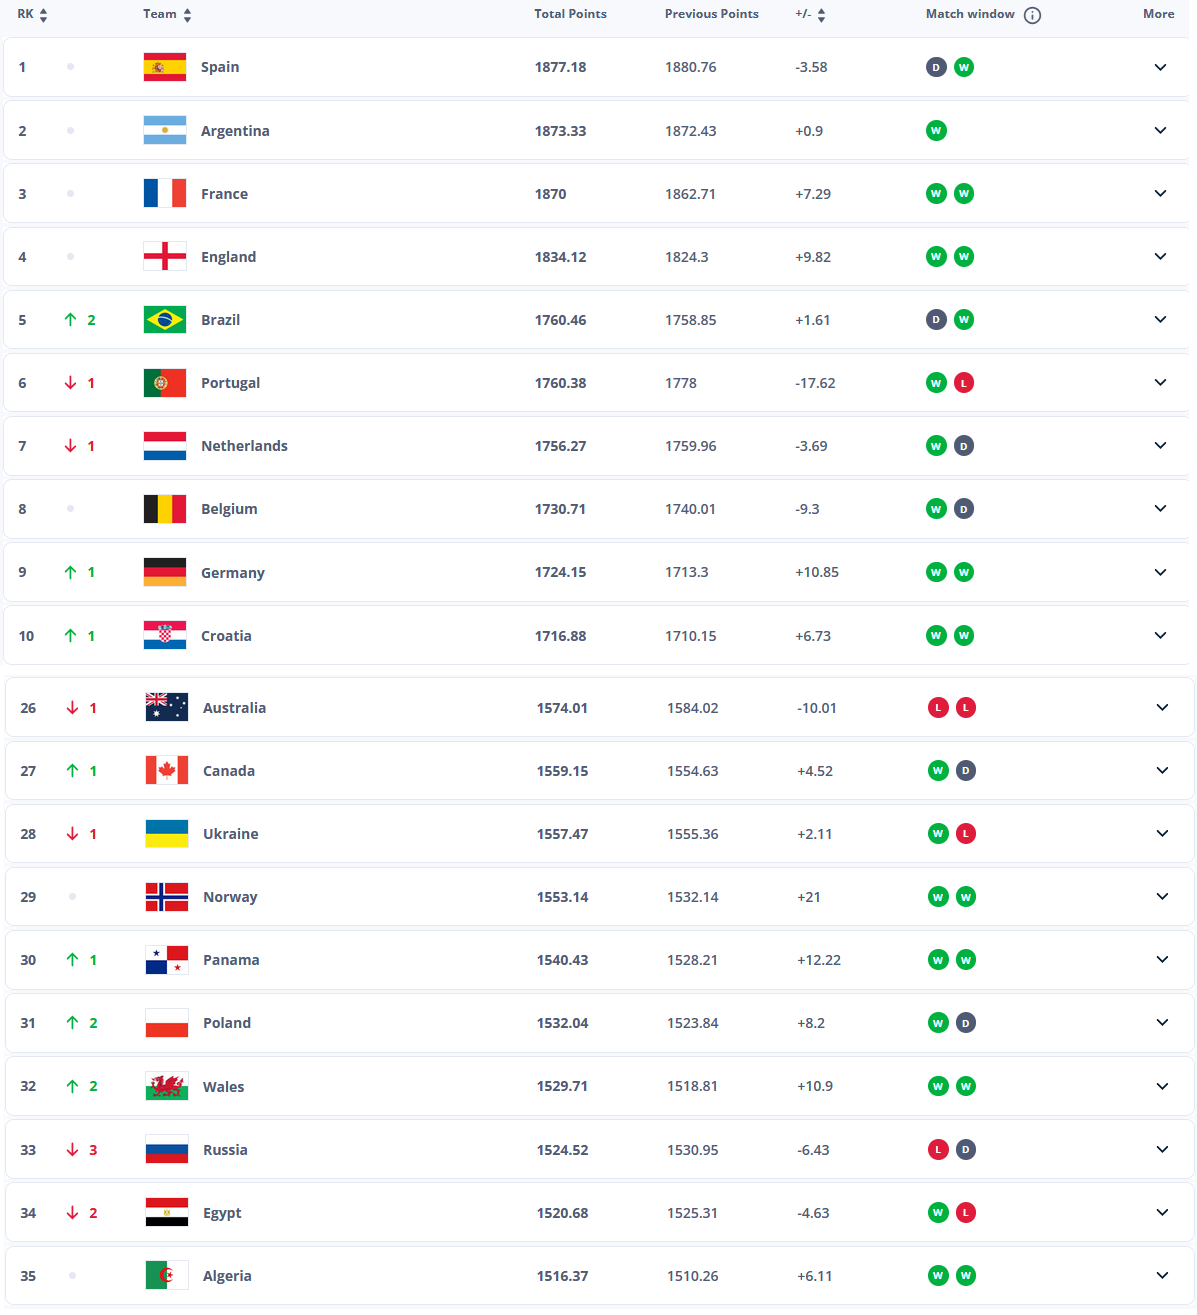Click the Spain flag icon
Image resolution: width=1197 pixels, height=1315 pixels.
click(165, 67)
